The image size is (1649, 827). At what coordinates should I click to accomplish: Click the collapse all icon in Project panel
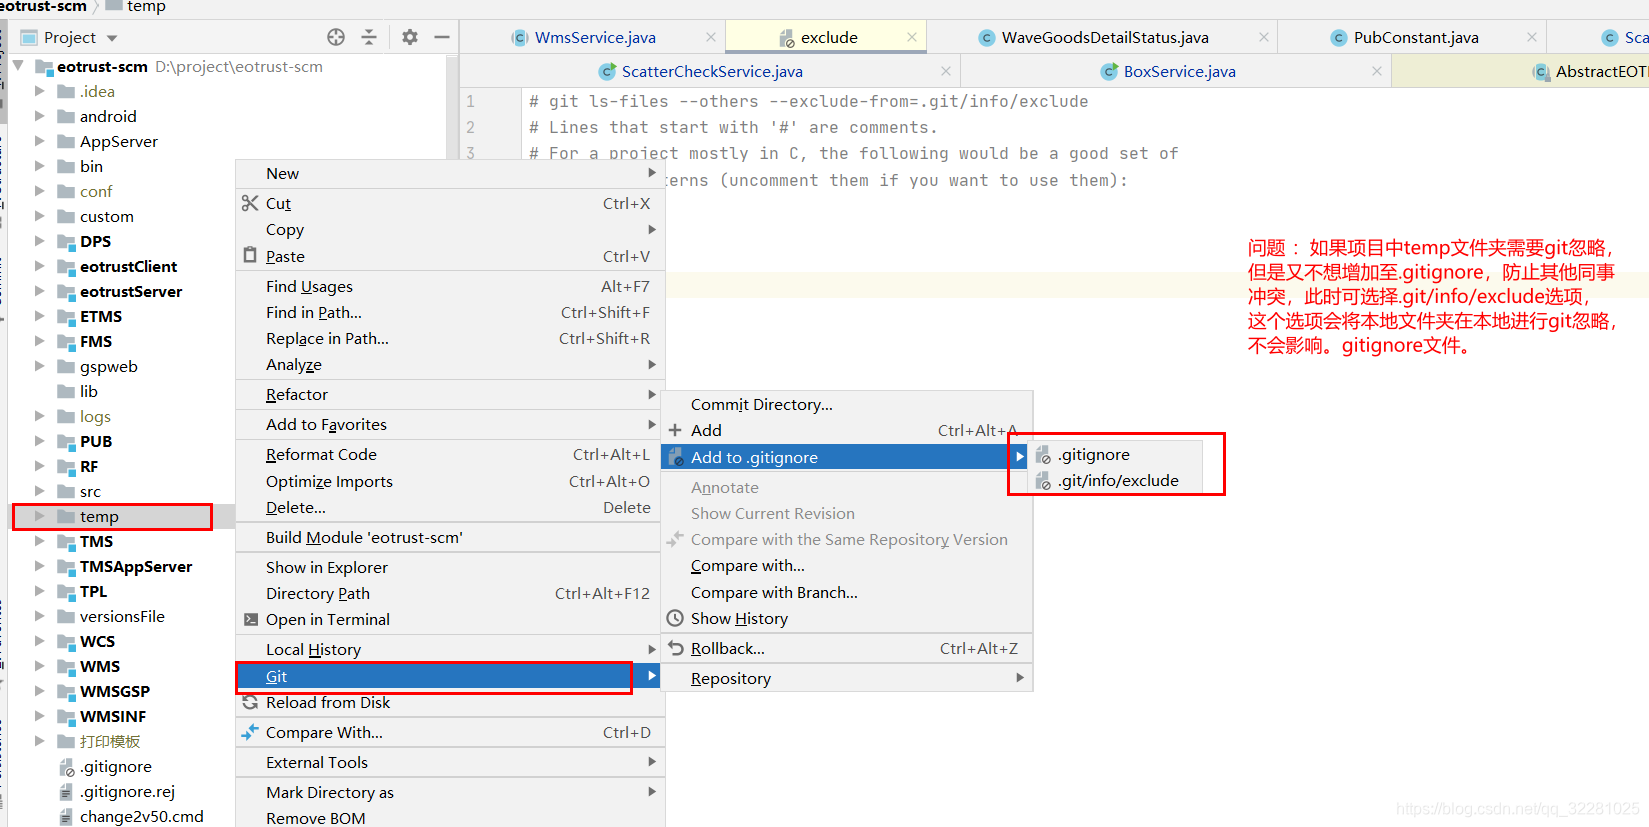pyautogui.click(x=369, y=37)
